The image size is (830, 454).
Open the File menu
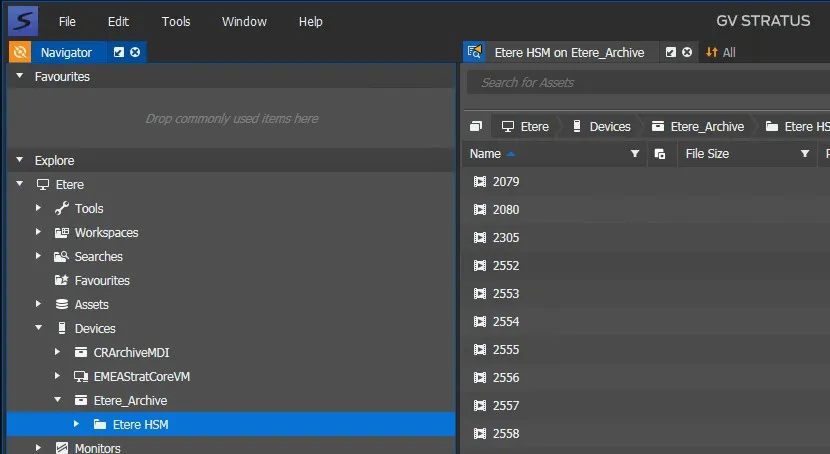(67, 21)
